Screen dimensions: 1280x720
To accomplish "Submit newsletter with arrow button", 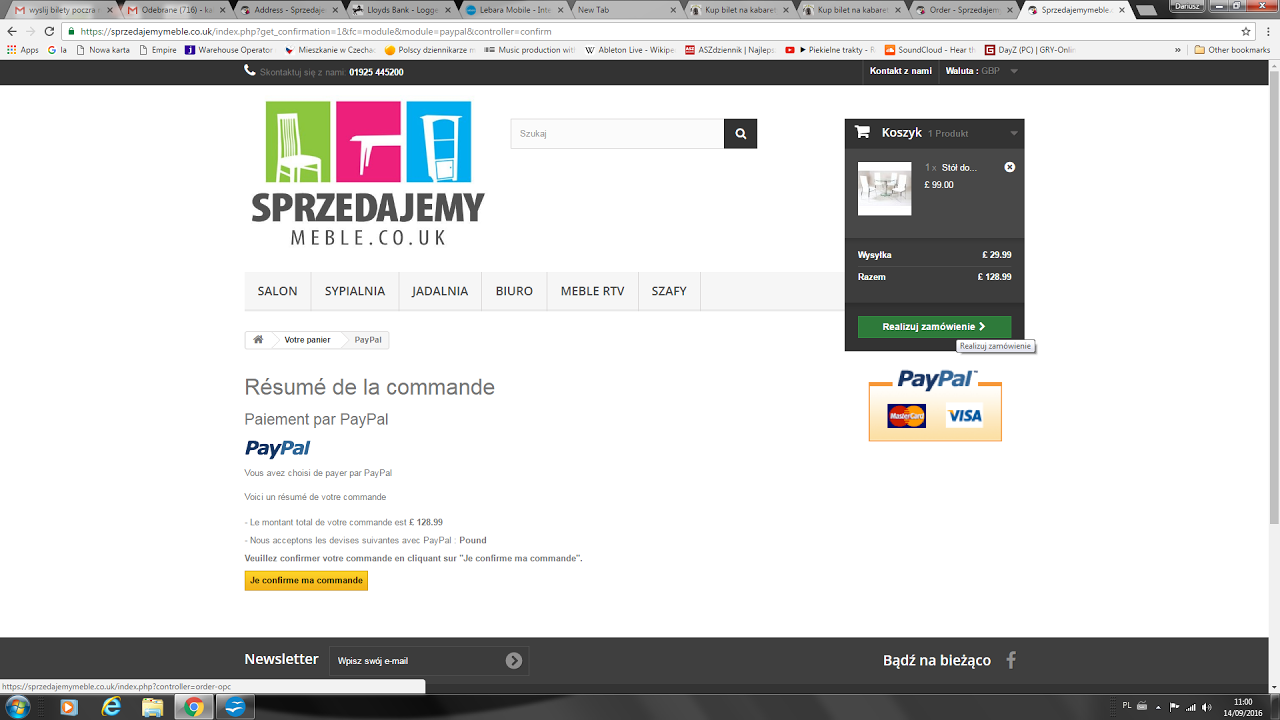I will click(x=514, y=661).
